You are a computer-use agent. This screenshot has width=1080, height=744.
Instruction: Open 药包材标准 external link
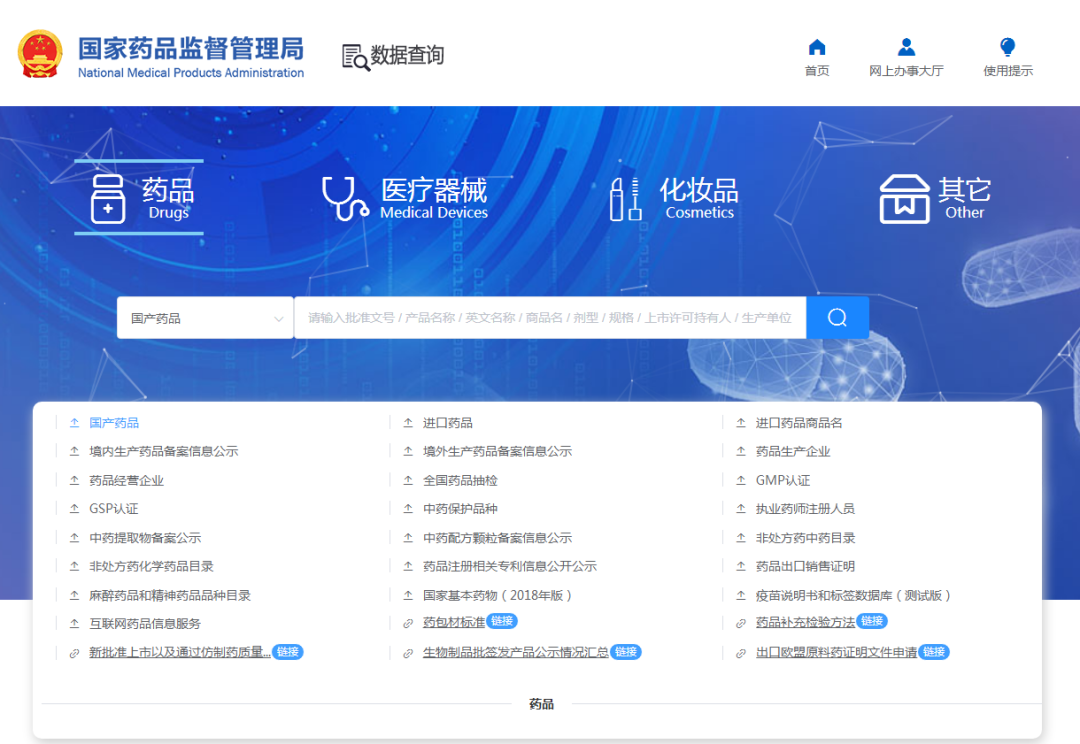pyautogui.click(x=454, y=622)
